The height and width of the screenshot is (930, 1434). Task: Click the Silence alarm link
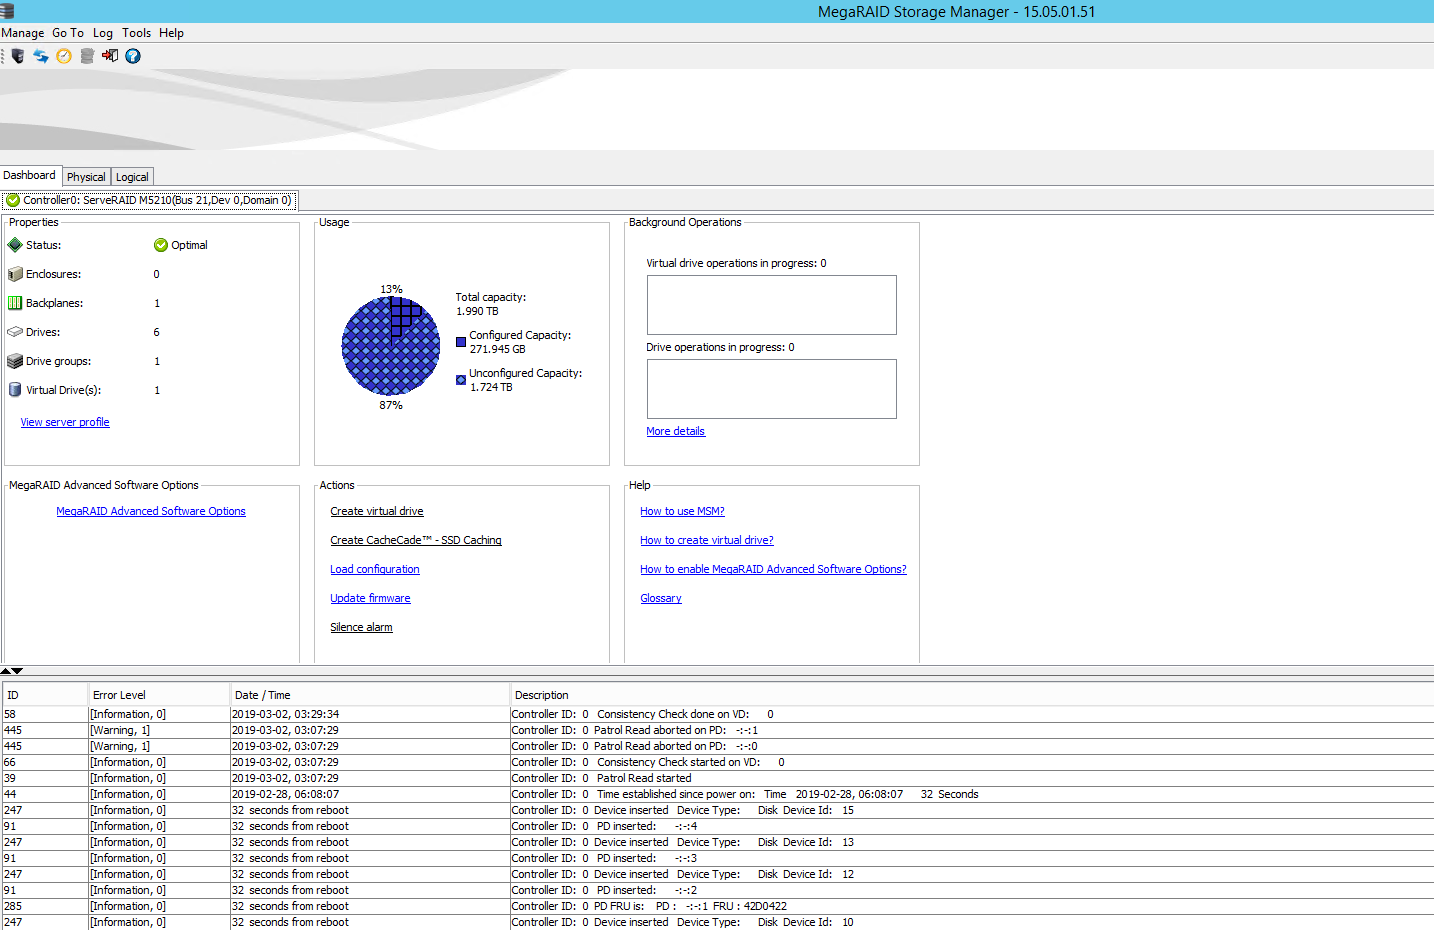tap(361, 627)
